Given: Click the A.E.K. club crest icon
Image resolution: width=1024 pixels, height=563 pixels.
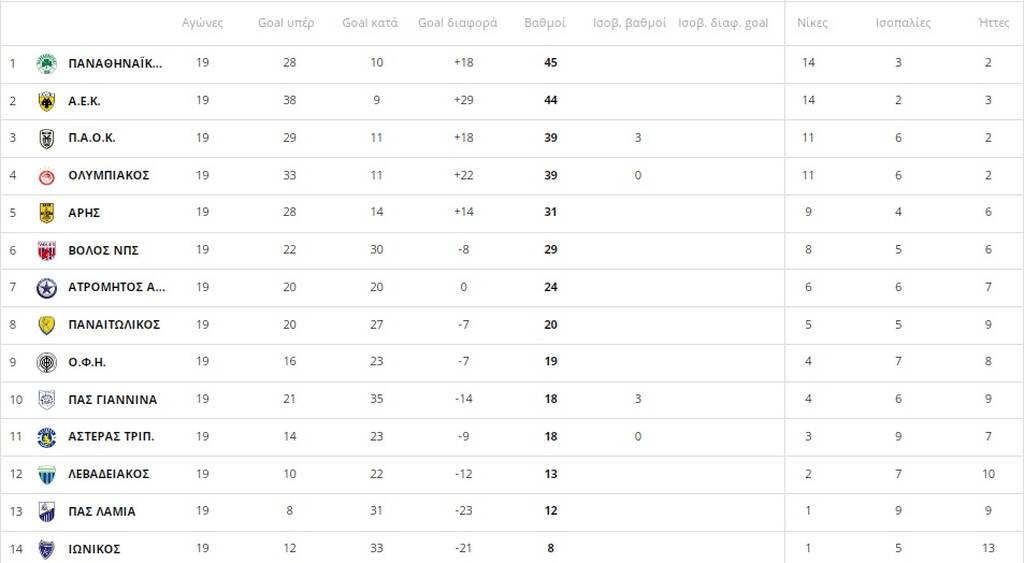Looking at the screenshot, I should [46, 101].
